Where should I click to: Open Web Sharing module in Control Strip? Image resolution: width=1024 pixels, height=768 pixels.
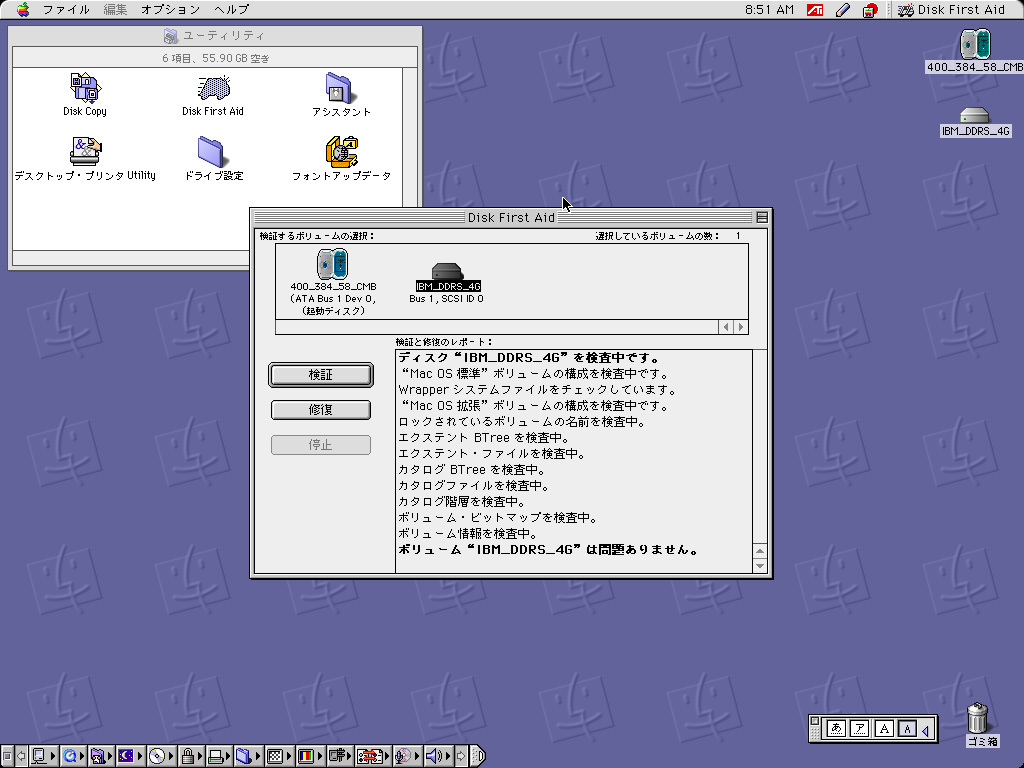(x=374, y=756)
